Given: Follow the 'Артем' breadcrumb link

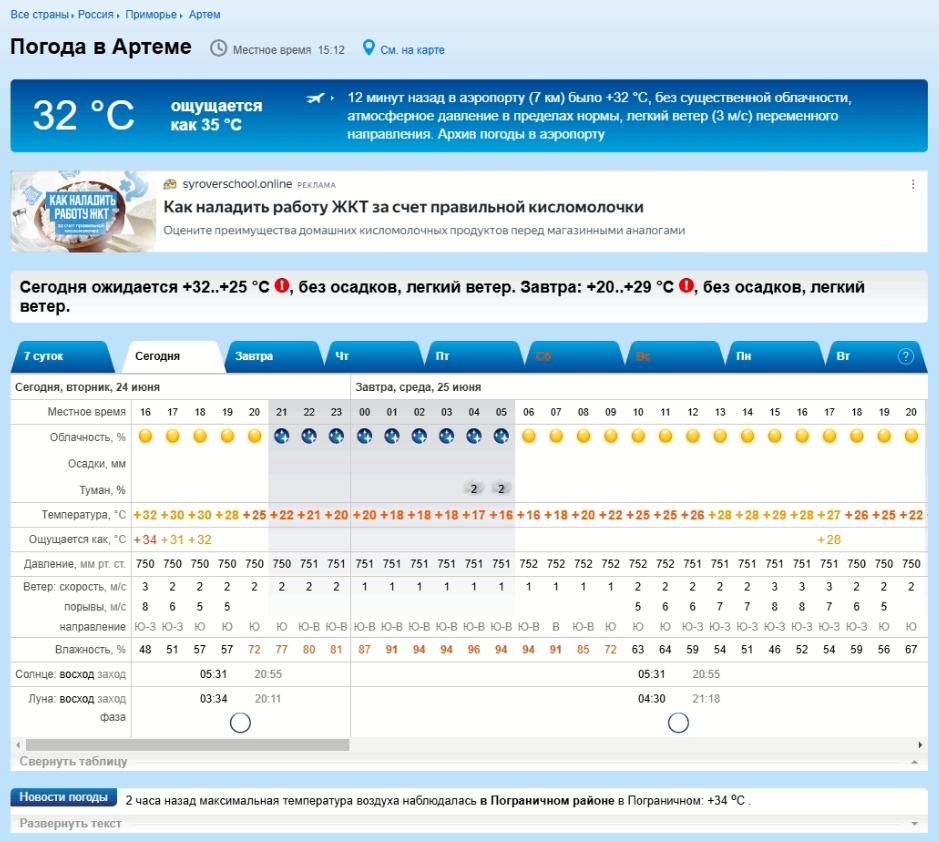Looking at the screenshot, I should click(x=204, y=14).
